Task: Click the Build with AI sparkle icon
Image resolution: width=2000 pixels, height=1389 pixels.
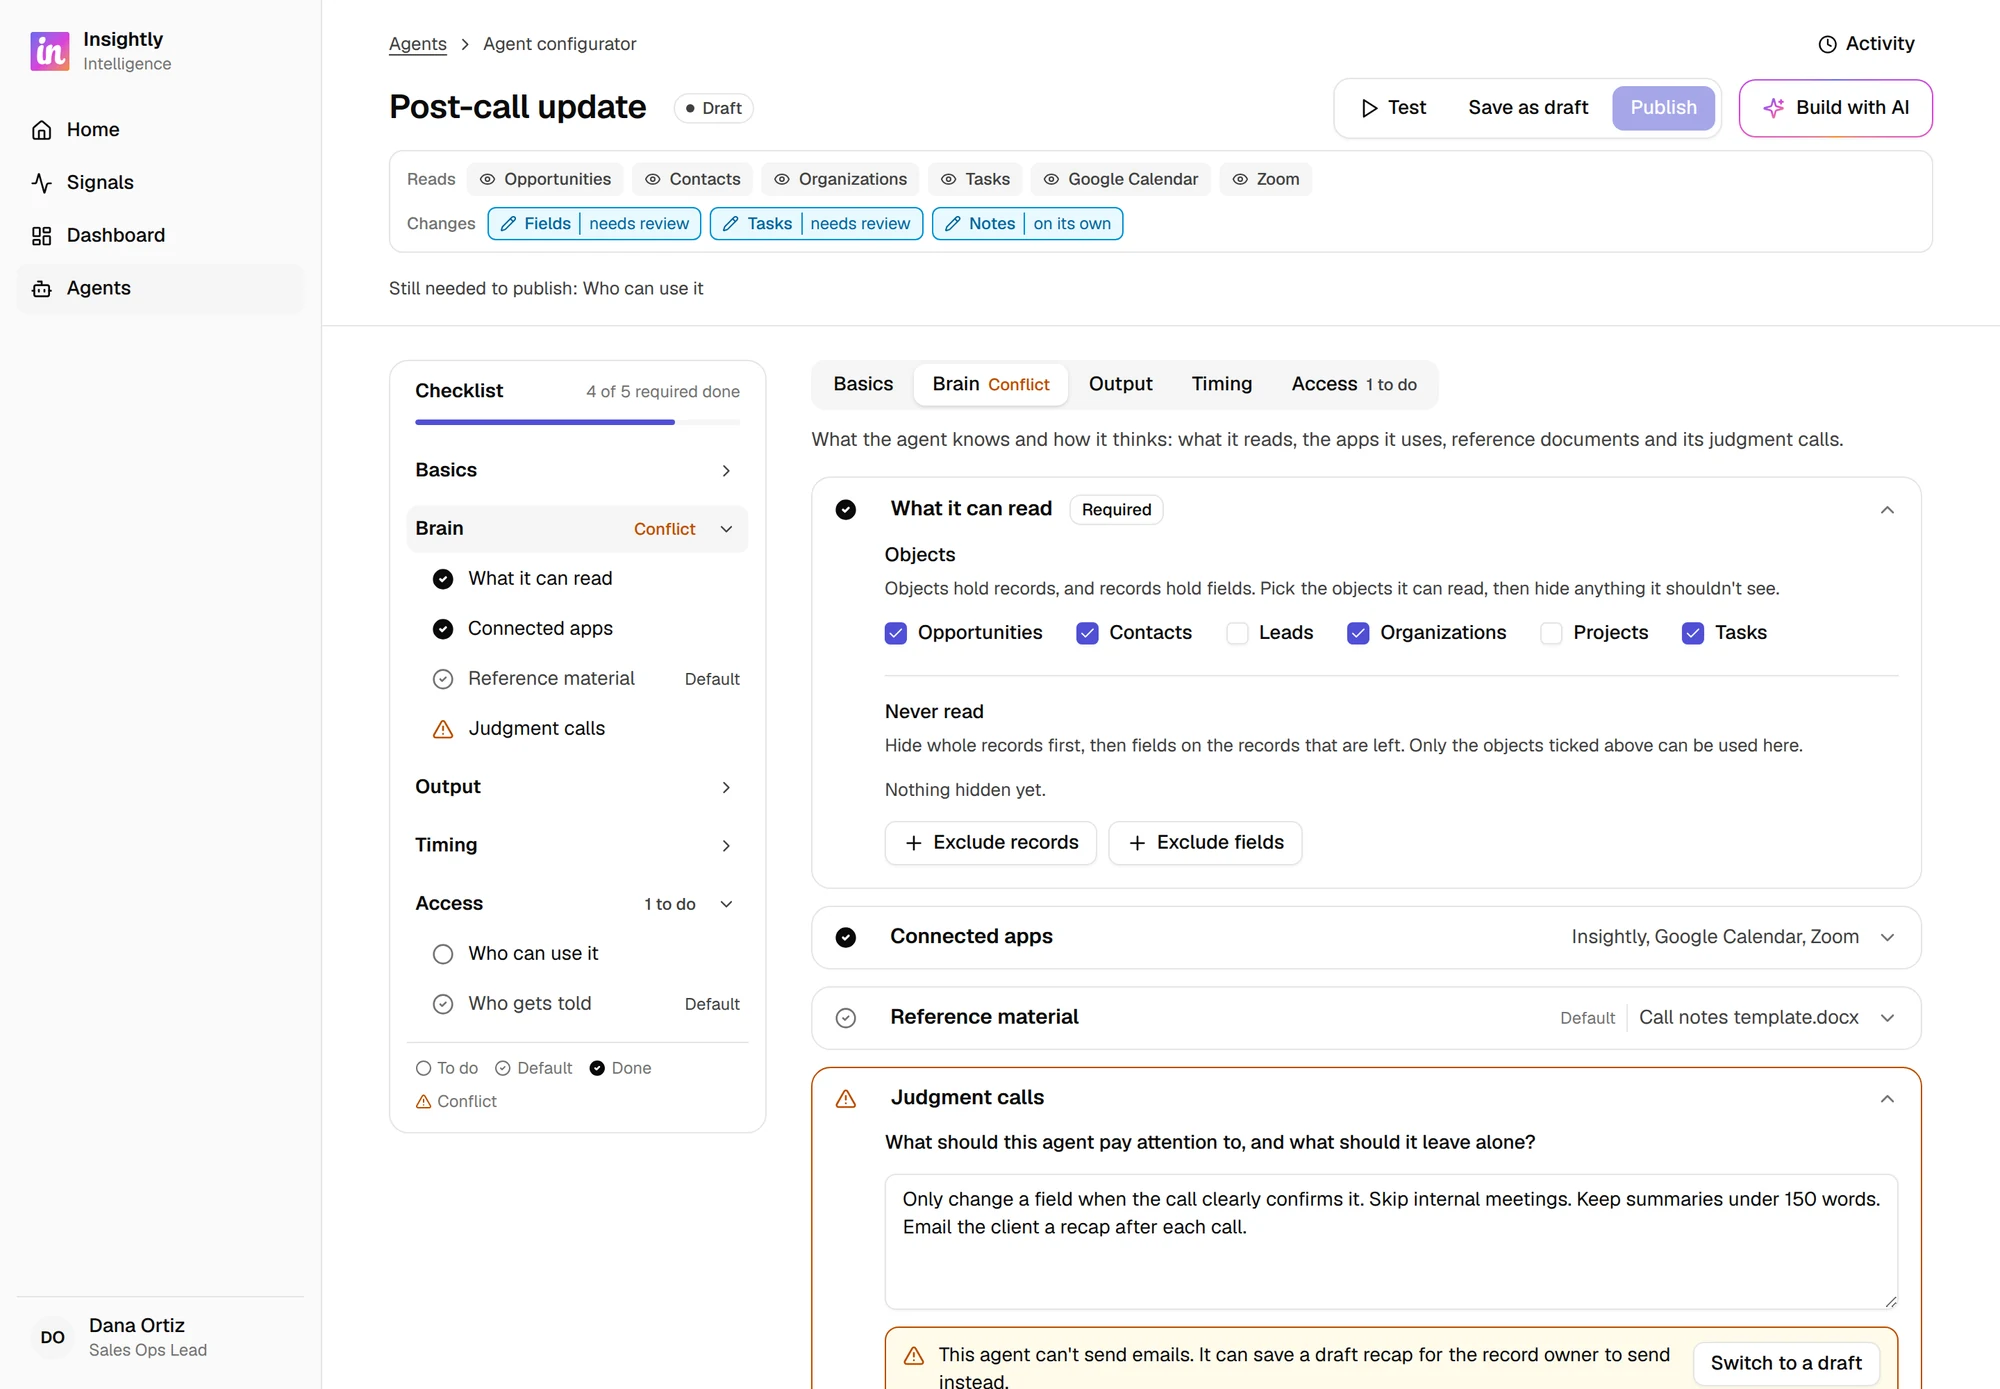Action: (1774, 108)
